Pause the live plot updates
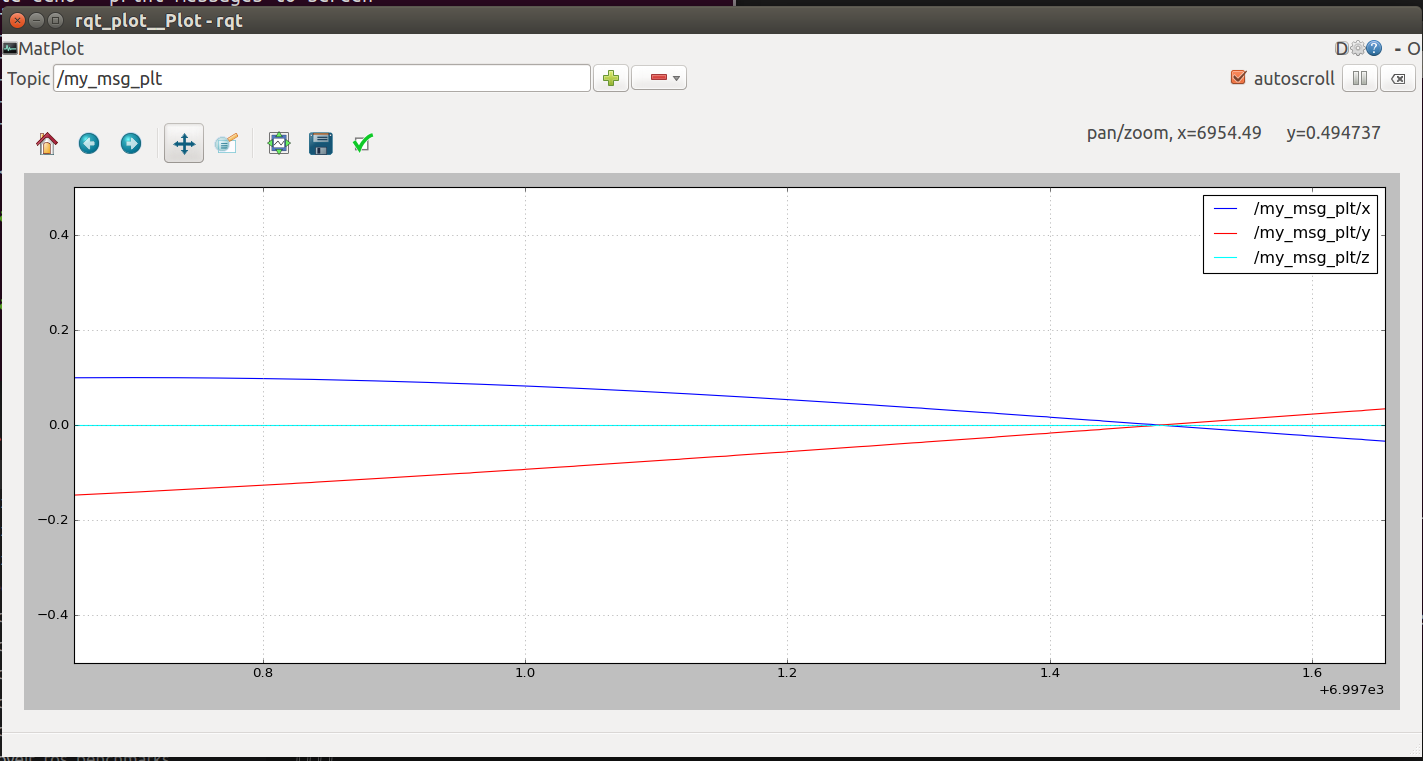Image resolution: width=1423 pixels, height=761 pixels. tap(1359, 78)
